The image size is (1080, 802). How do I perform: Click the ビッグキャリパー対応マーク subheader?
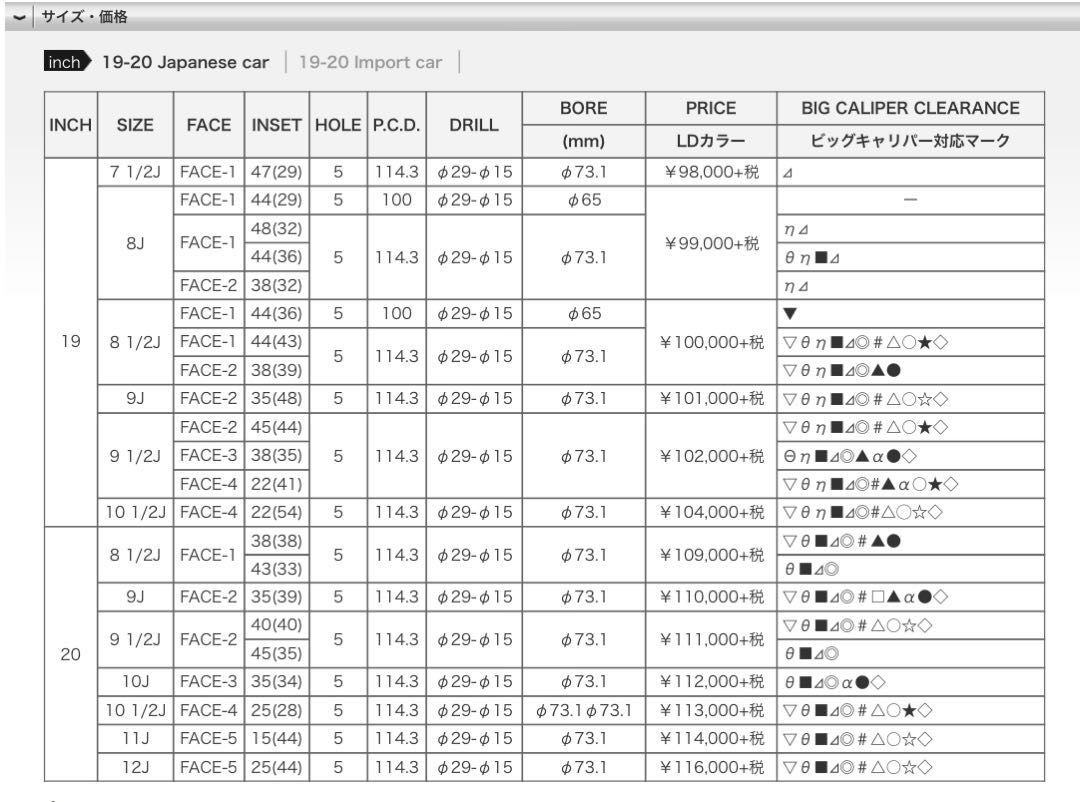909,141
